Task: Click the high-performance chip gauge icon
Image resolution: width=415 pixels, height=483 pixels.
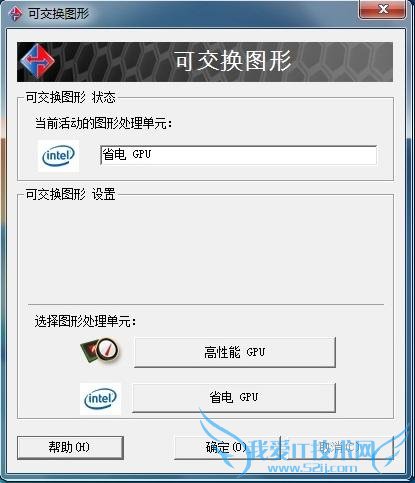Action: click(x=100, y=351)
